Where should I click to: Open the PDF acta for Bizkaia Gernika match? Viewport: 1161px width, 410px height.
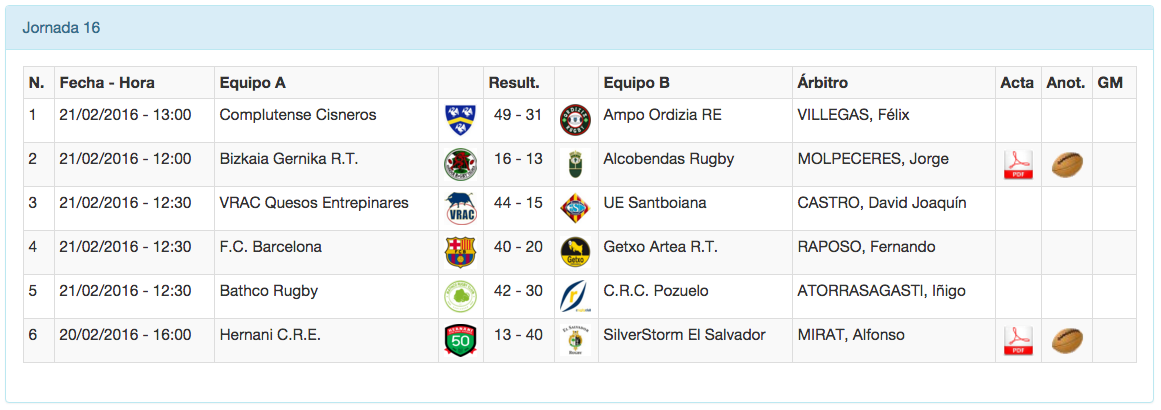(x=1018, y=165)
